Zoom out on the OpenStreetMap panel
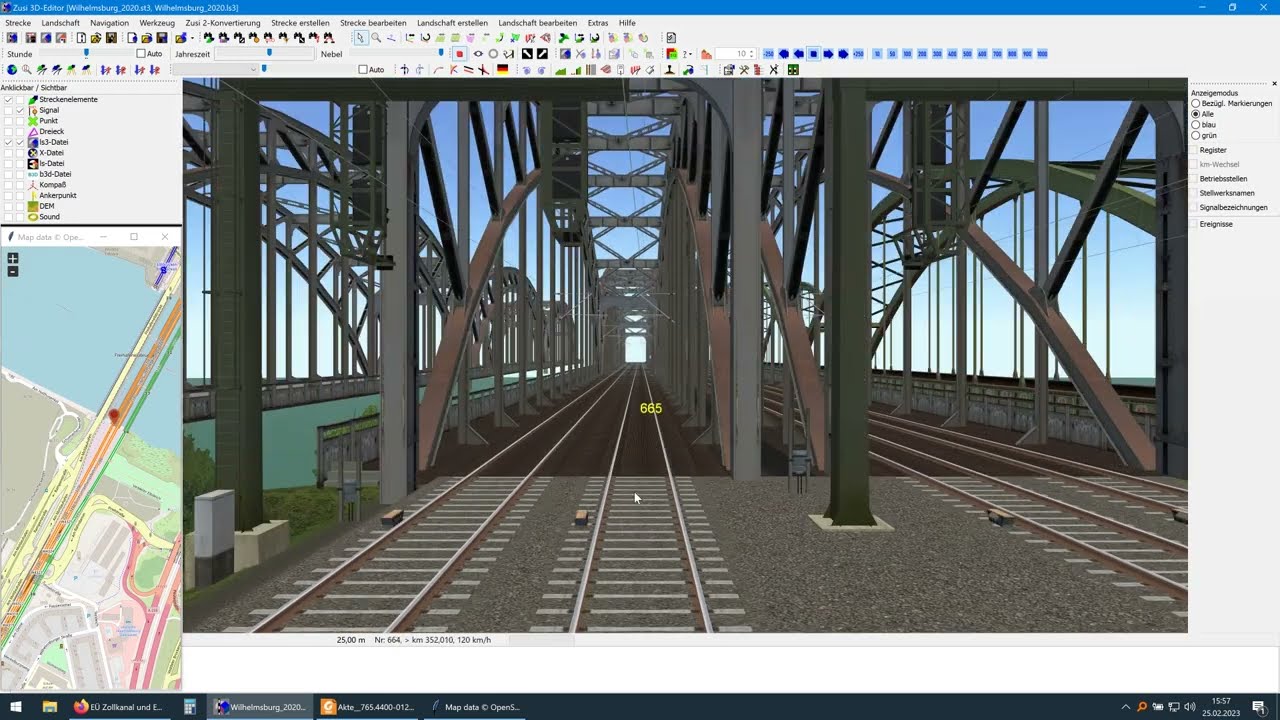 (x=13, y=271)
